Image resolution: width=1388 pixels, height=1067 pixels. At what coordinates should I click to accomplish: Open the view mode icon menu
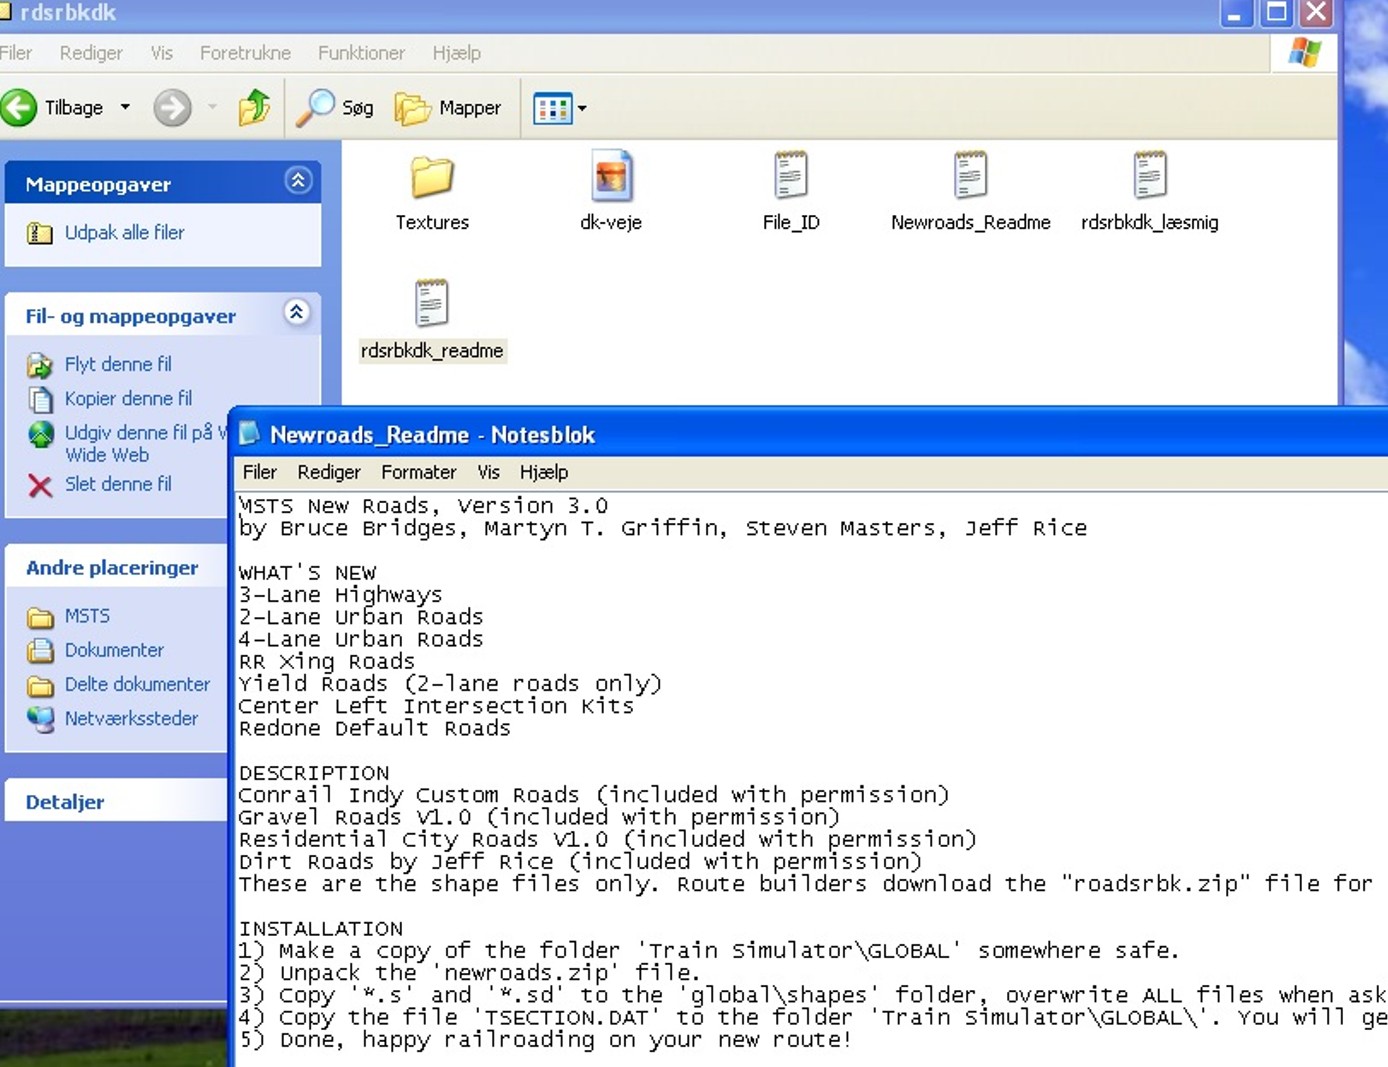(x=560, y=108)
